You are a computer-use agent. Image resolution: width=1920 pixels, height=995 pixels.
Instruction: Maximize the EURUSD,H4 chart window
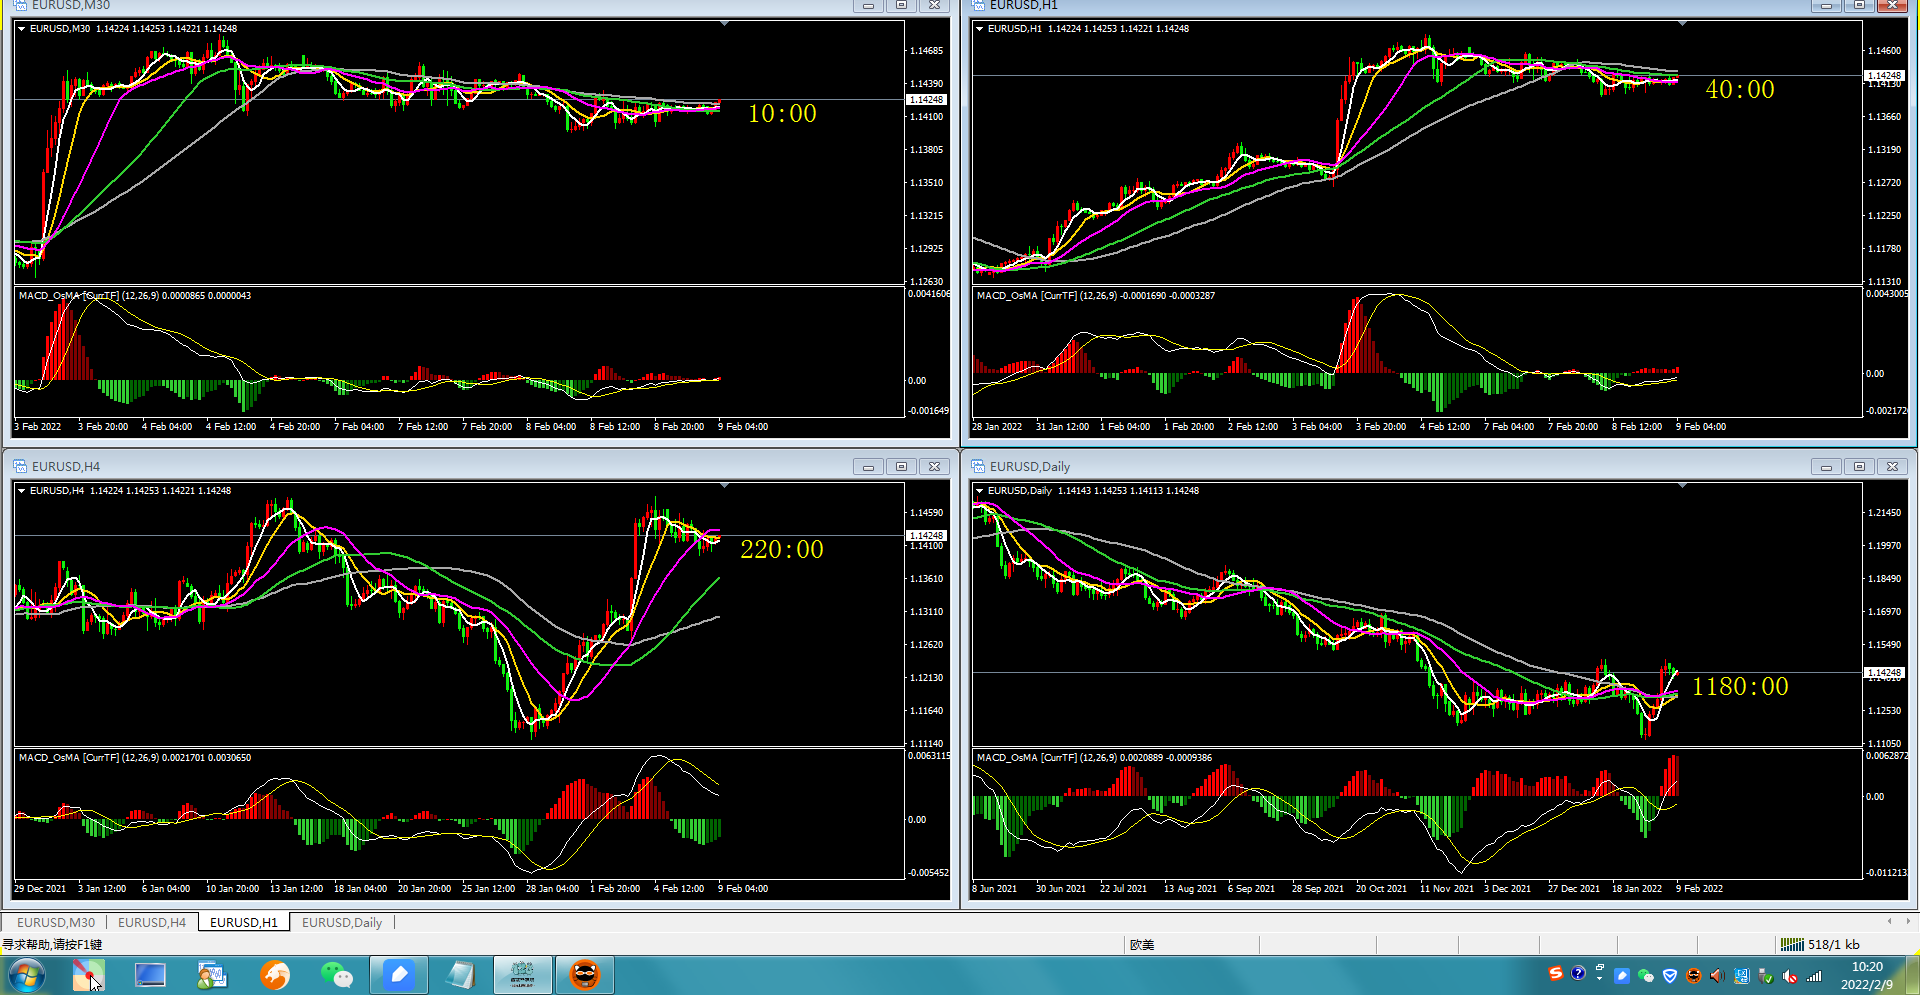click(901, 466)
